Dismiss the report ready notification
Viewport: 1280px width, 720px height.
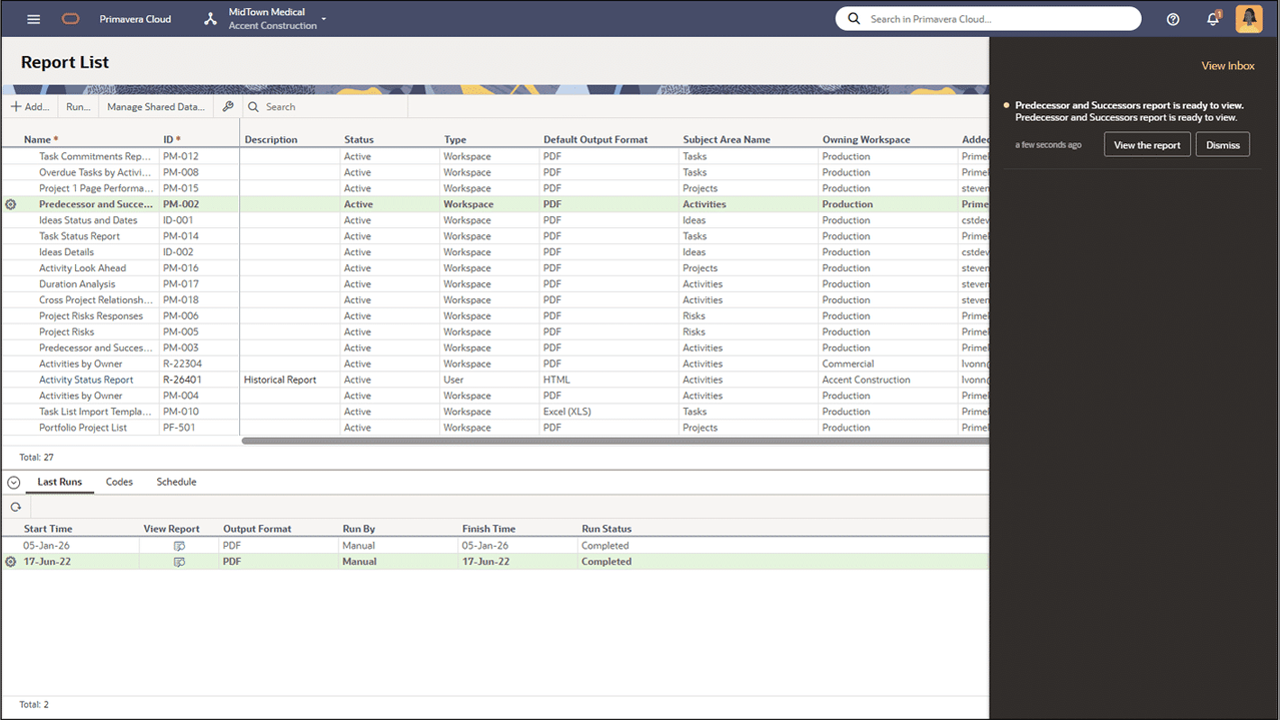tap(1222, 144)
